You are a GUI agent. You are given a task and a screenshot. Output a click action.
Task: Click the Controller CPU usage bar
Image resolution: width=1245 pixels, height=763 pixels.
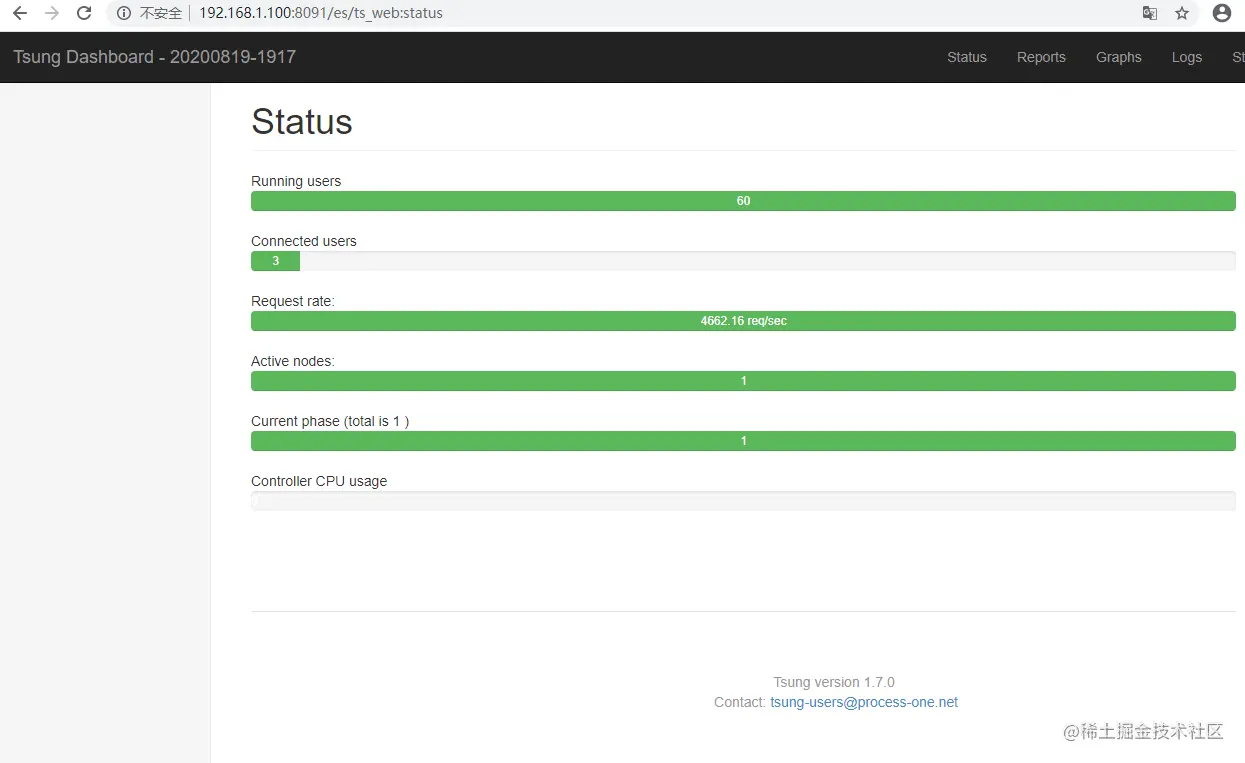743,501
